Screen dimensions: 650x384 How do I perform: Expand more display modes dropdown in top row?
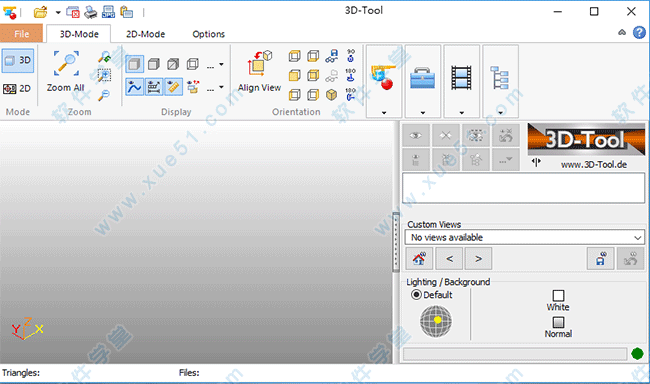(215, 65)
